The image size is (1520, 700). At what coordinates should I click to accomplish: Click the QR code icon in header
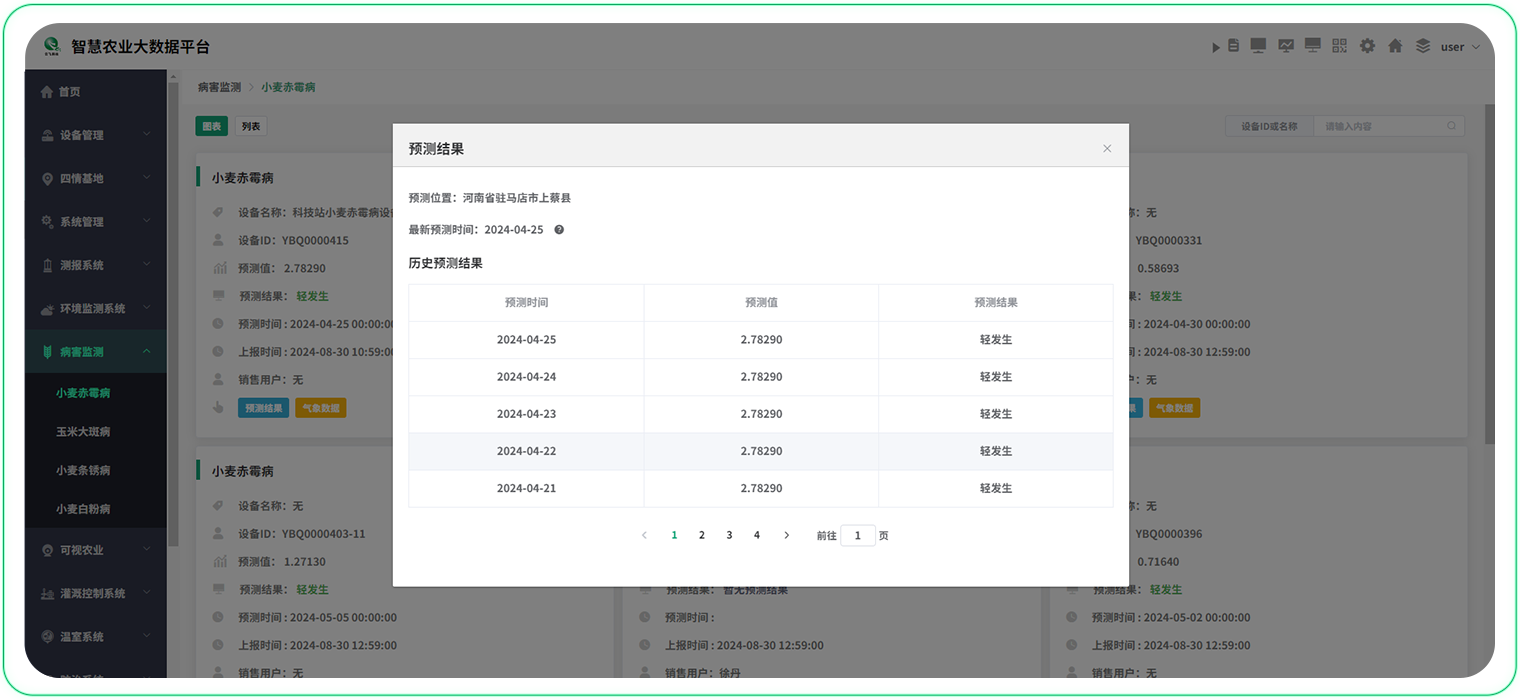click(x=1340, y=46)
